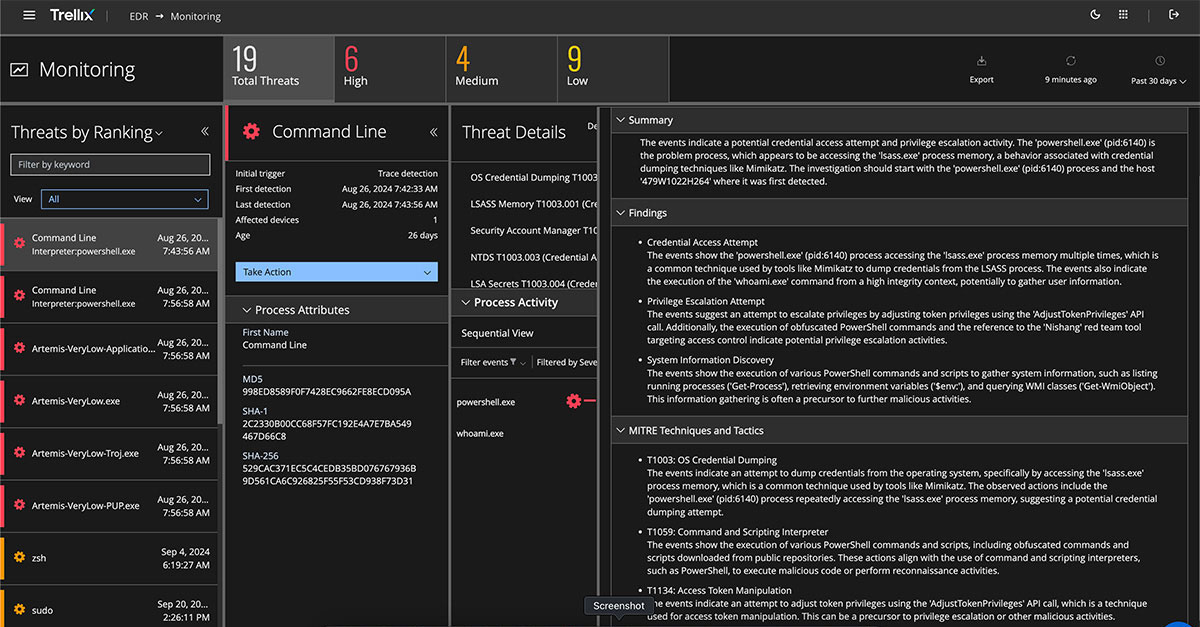The image size is (1200, 627).
Task: Click the Export download icon
Action: [x=981, y=62]
